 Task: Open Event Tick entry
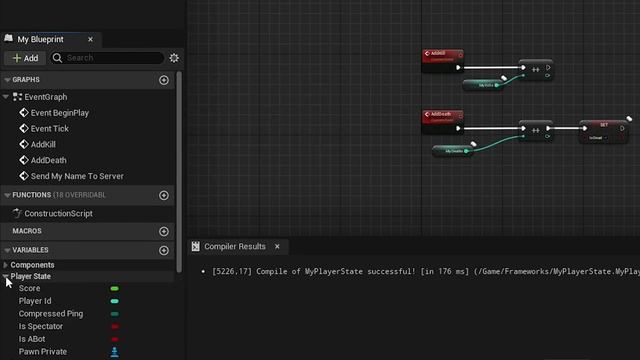(50, 129)
